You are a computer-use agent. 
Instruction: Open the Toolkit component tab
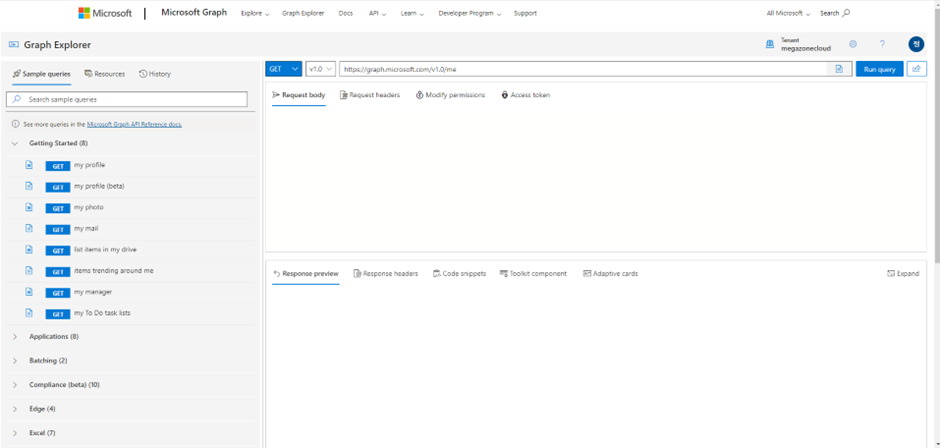(533, 273)
